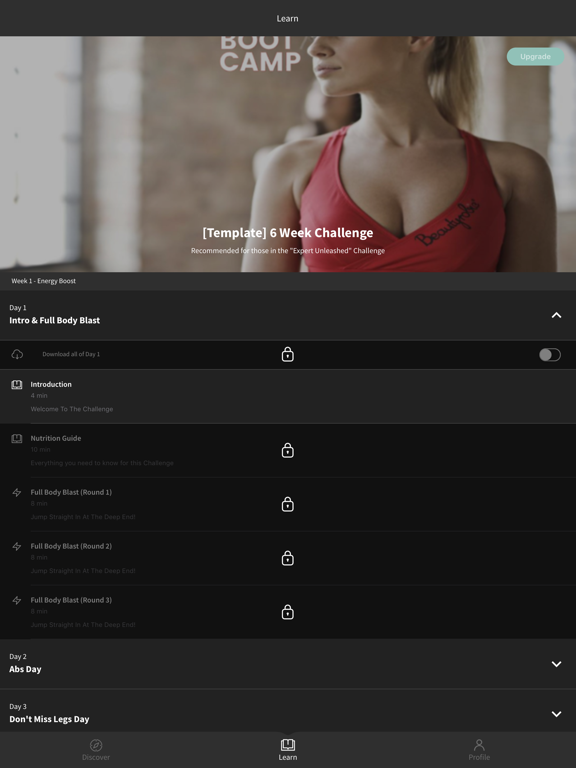Open the Discover tab
Screen dimensions: 576x768
96,750
